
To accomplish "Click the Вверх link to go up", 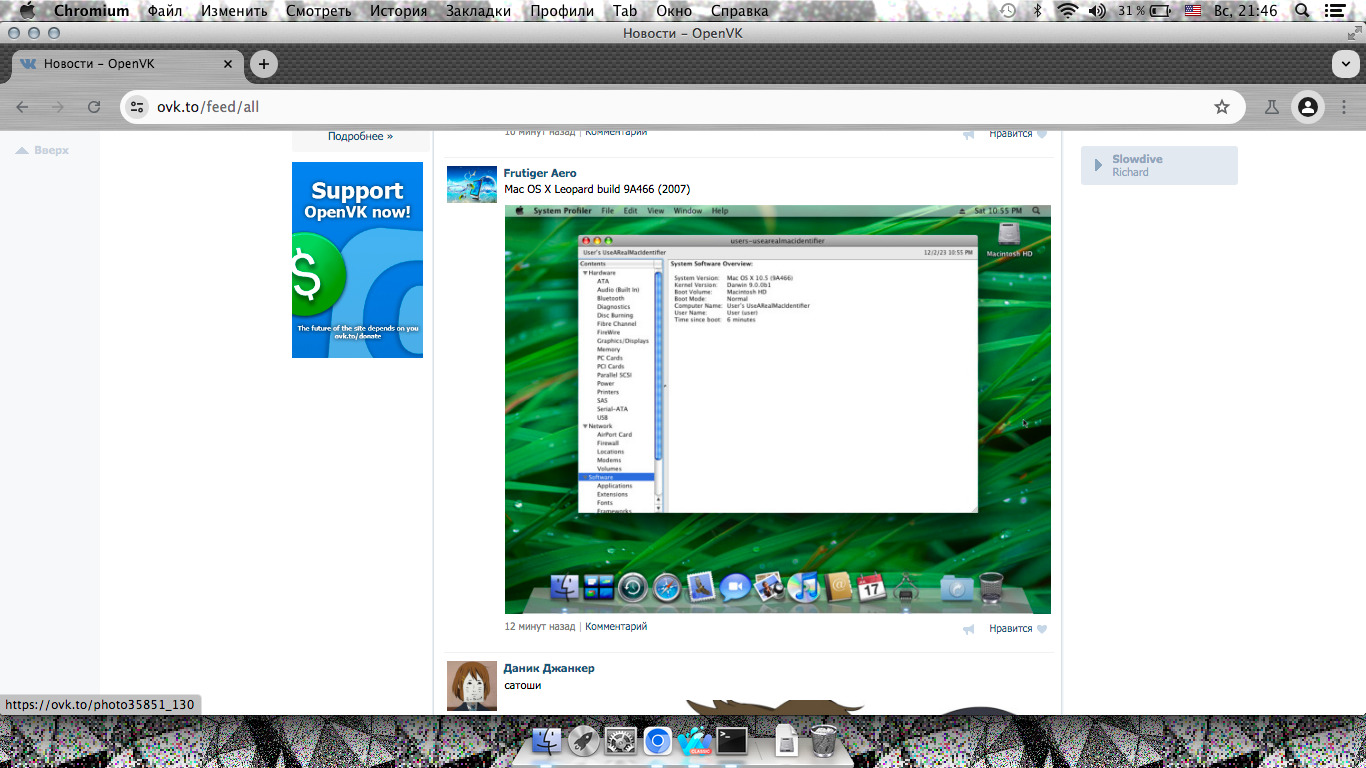I will click(x=42, y=150).
